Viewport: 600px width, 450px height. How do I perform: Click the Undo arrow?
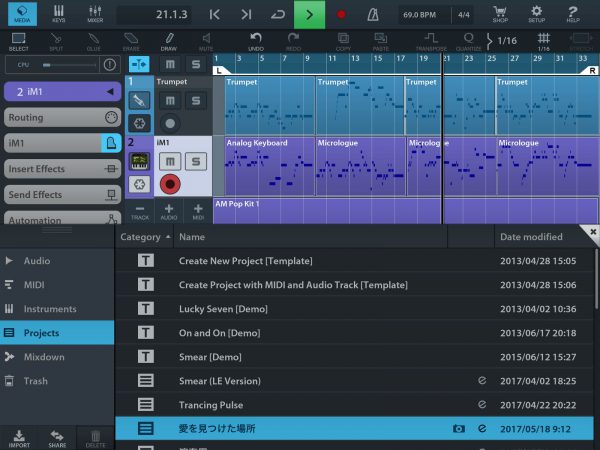click(x=256, y=42)
